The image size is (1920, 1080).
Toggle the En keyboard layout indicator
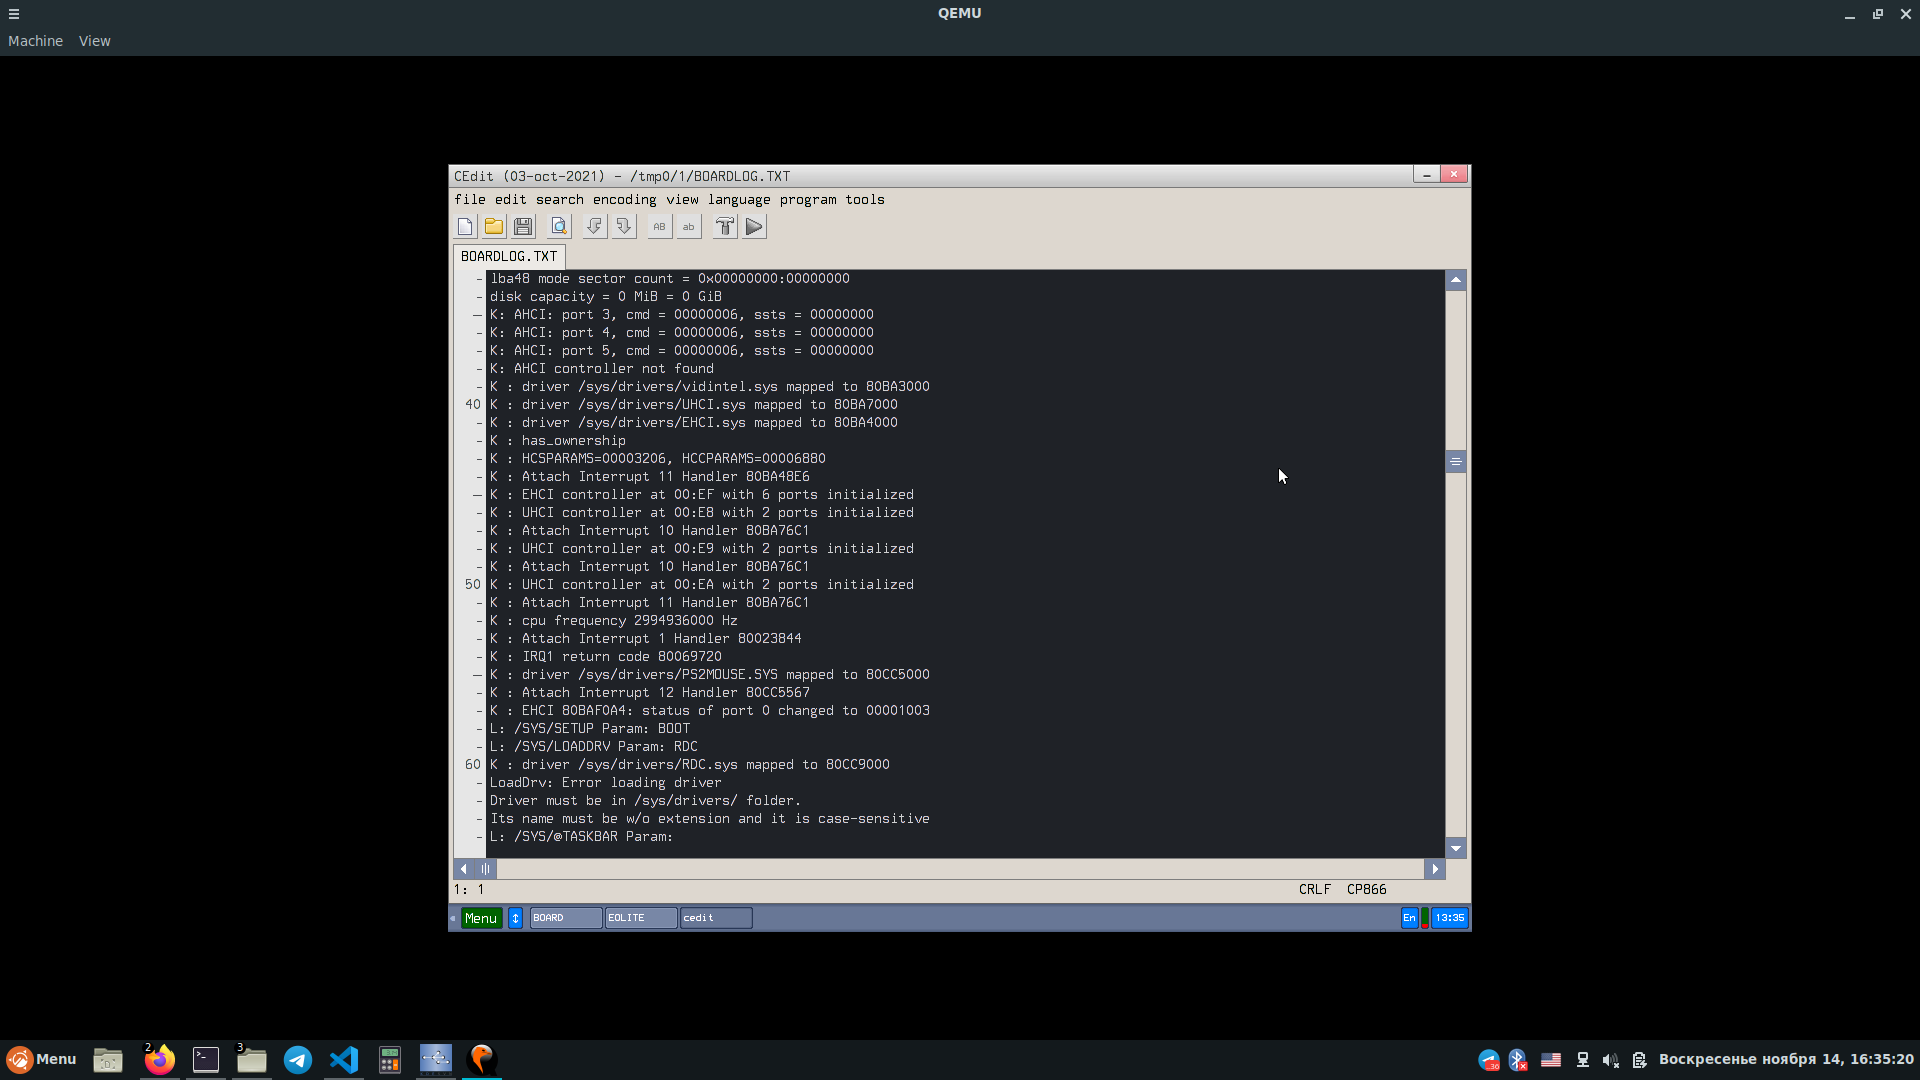tap(1409, 918)
